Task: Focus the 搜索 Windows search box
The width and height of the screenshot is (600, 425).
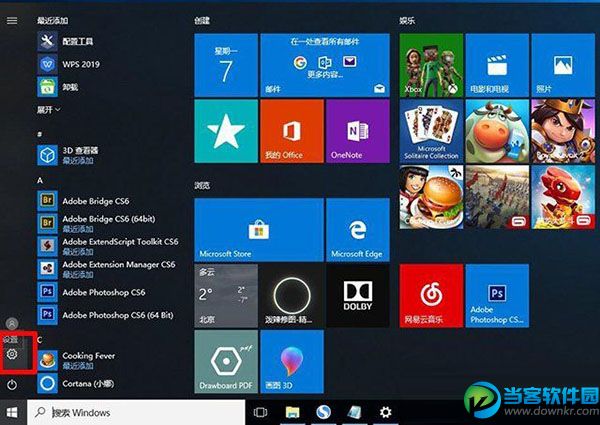Action: click(x=136, y=412)
